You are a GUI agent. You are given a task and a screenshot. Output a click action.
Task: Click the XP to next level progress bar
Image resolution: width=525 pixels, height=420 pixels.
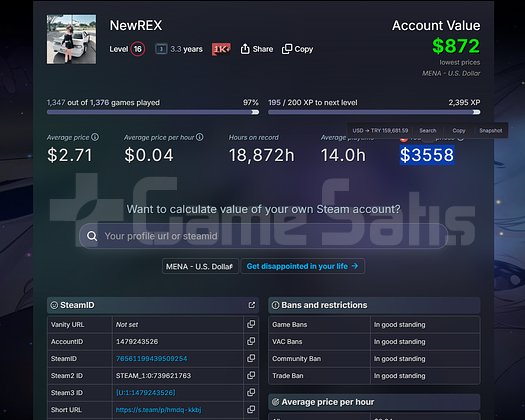(374, 112)
